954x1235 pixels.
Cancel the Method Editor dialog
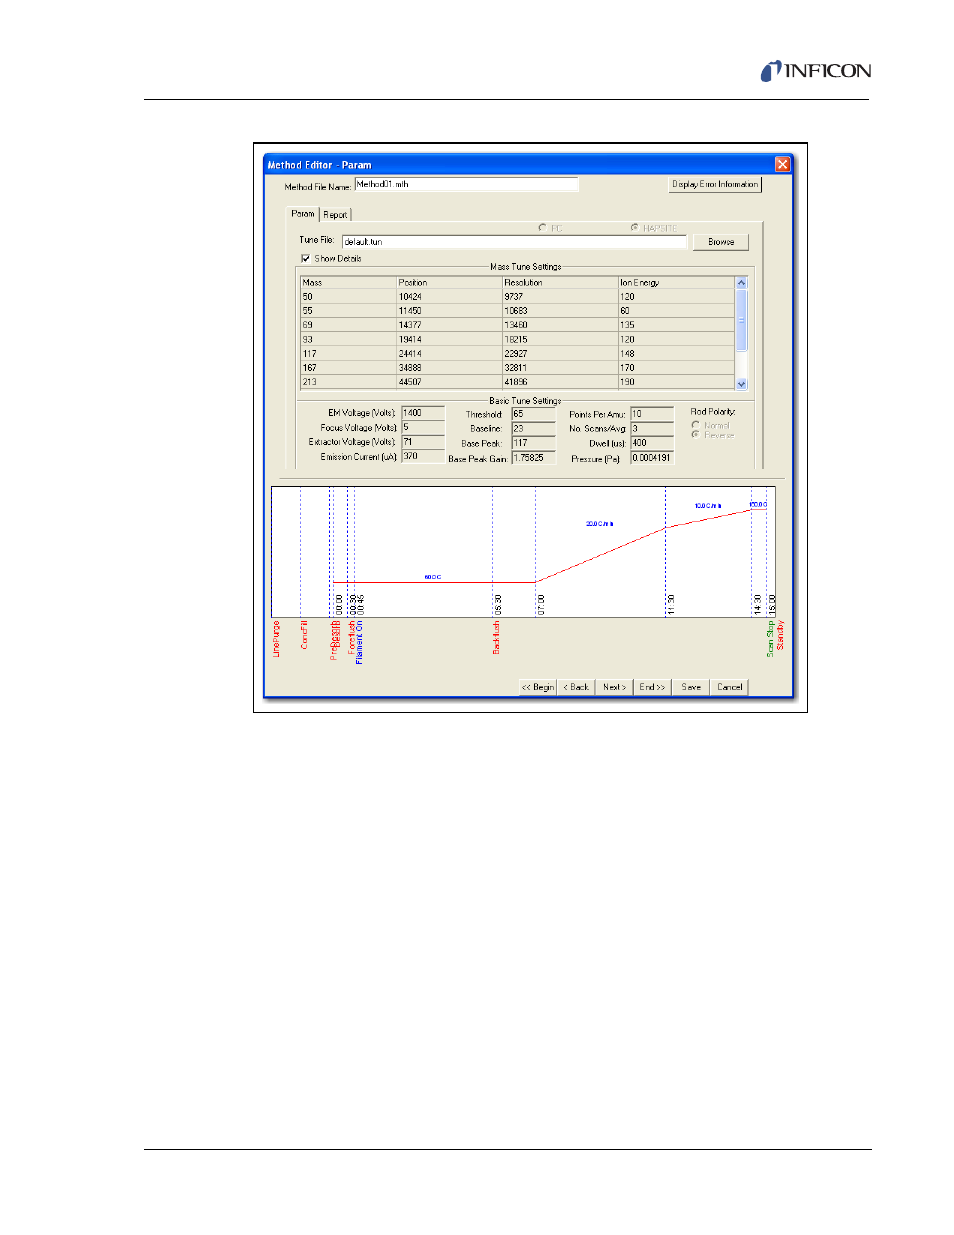(x=730, y=687)
